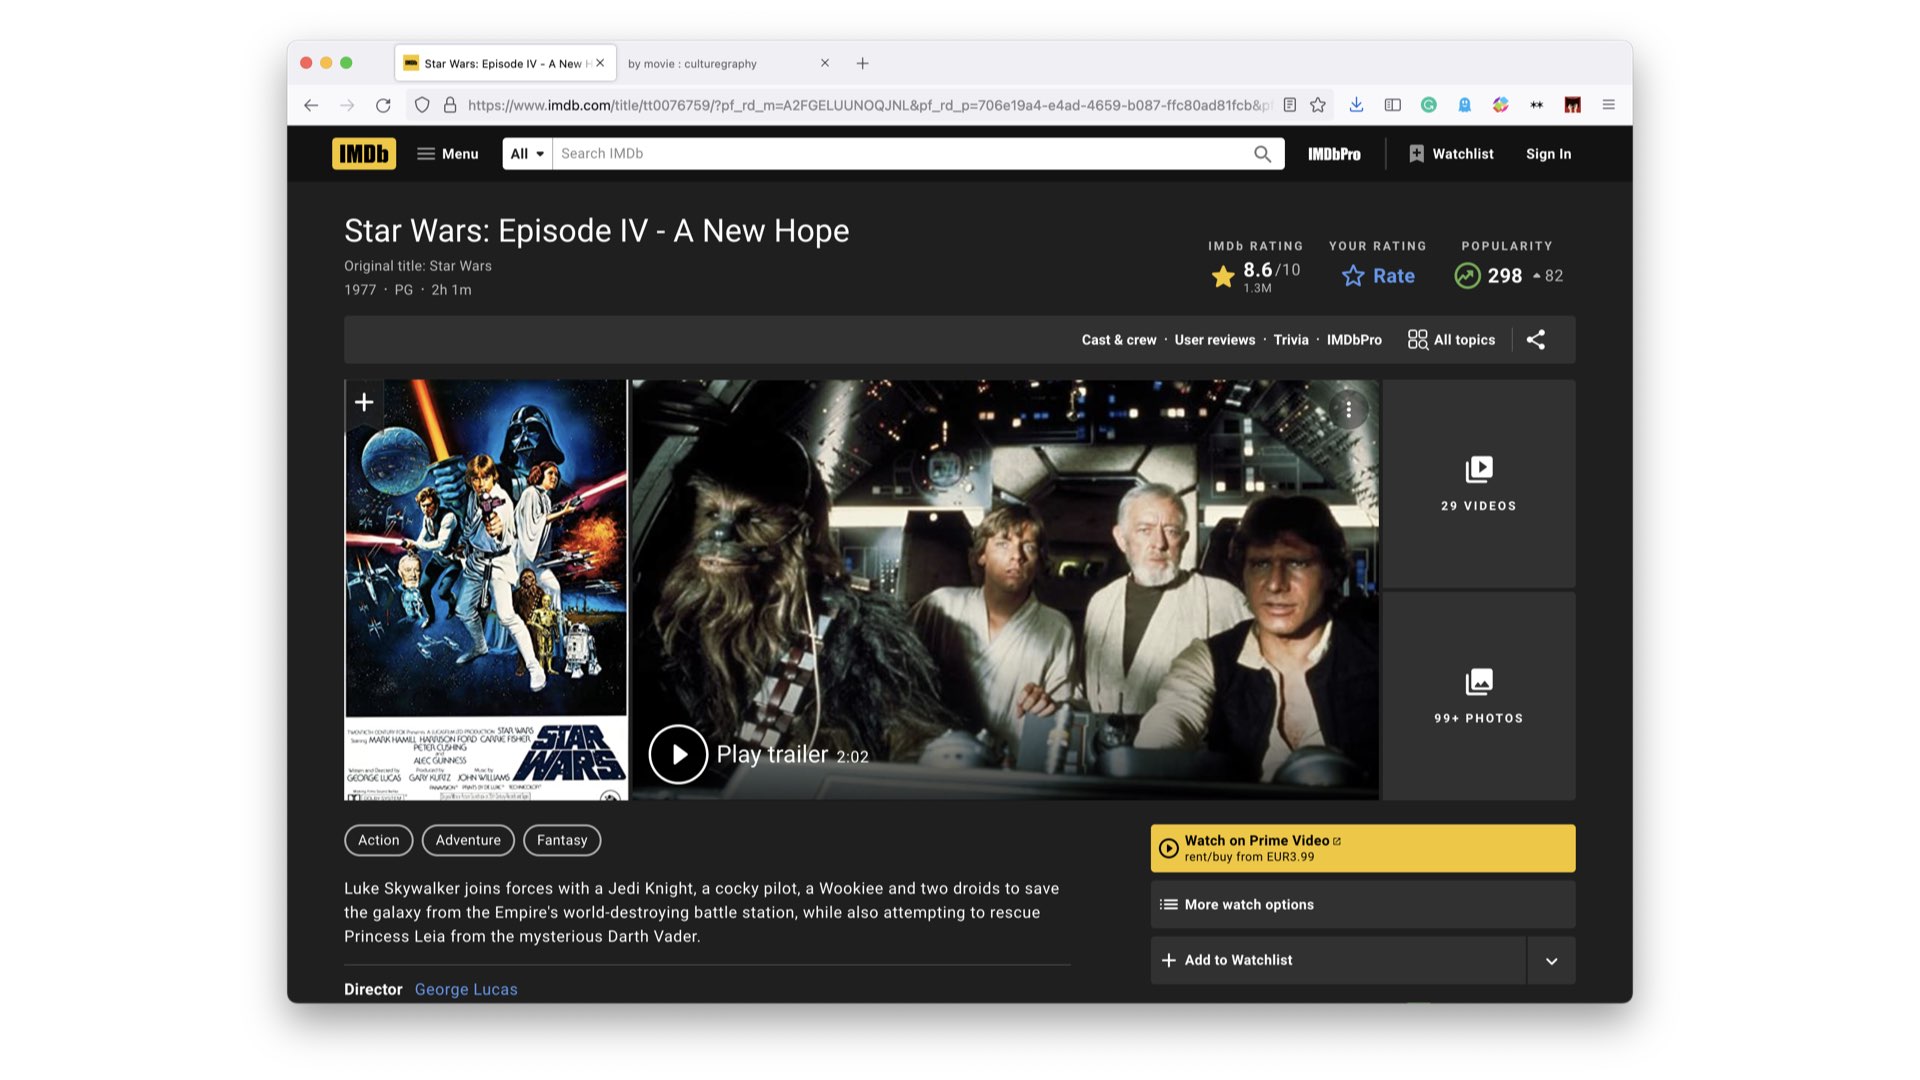Open the trailer three-dot options menu
The height and width of the screenshot is (1080, 1920).
[1348, 410]
